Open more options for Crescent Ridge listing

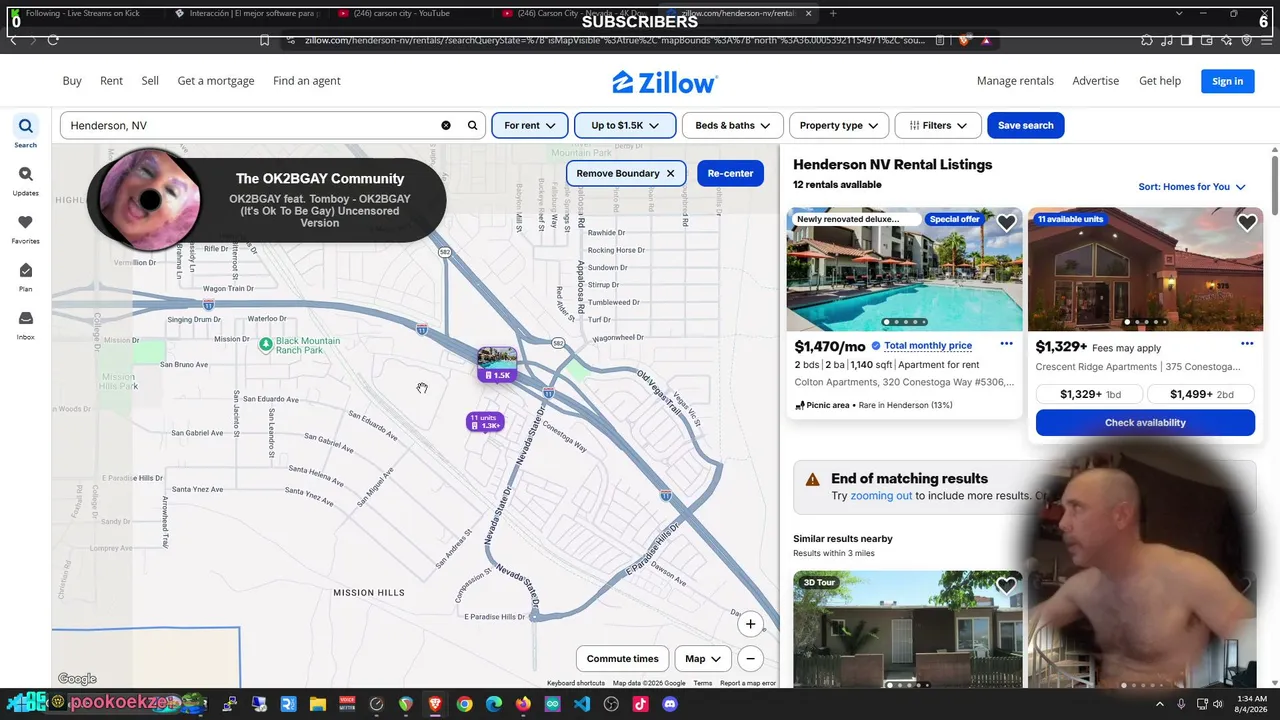[x=1247, y=344]
